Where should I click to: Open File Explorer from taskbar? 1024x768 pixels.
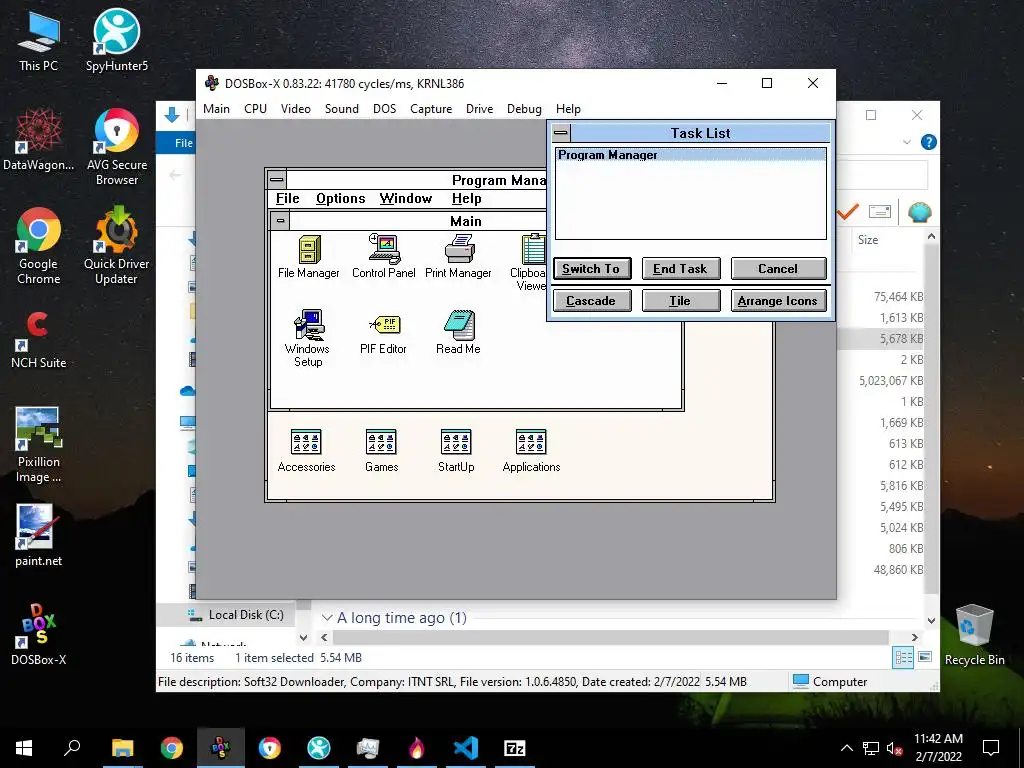(x=123, y=748)
